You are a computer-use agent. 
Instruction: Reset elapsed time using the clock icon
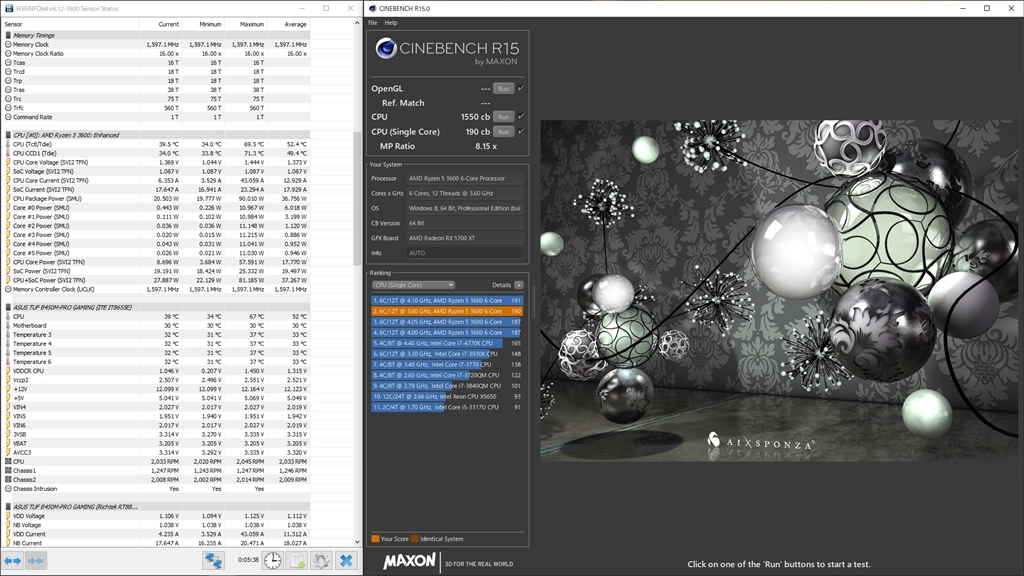click(272, 561)
